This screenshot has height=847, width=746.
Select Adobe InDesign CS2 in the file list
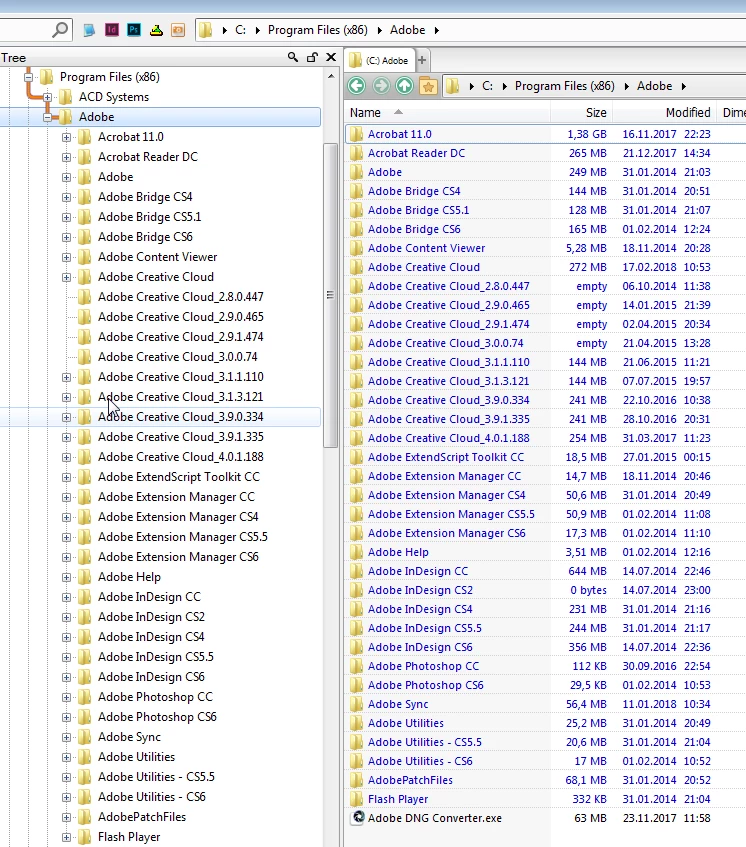420,590
